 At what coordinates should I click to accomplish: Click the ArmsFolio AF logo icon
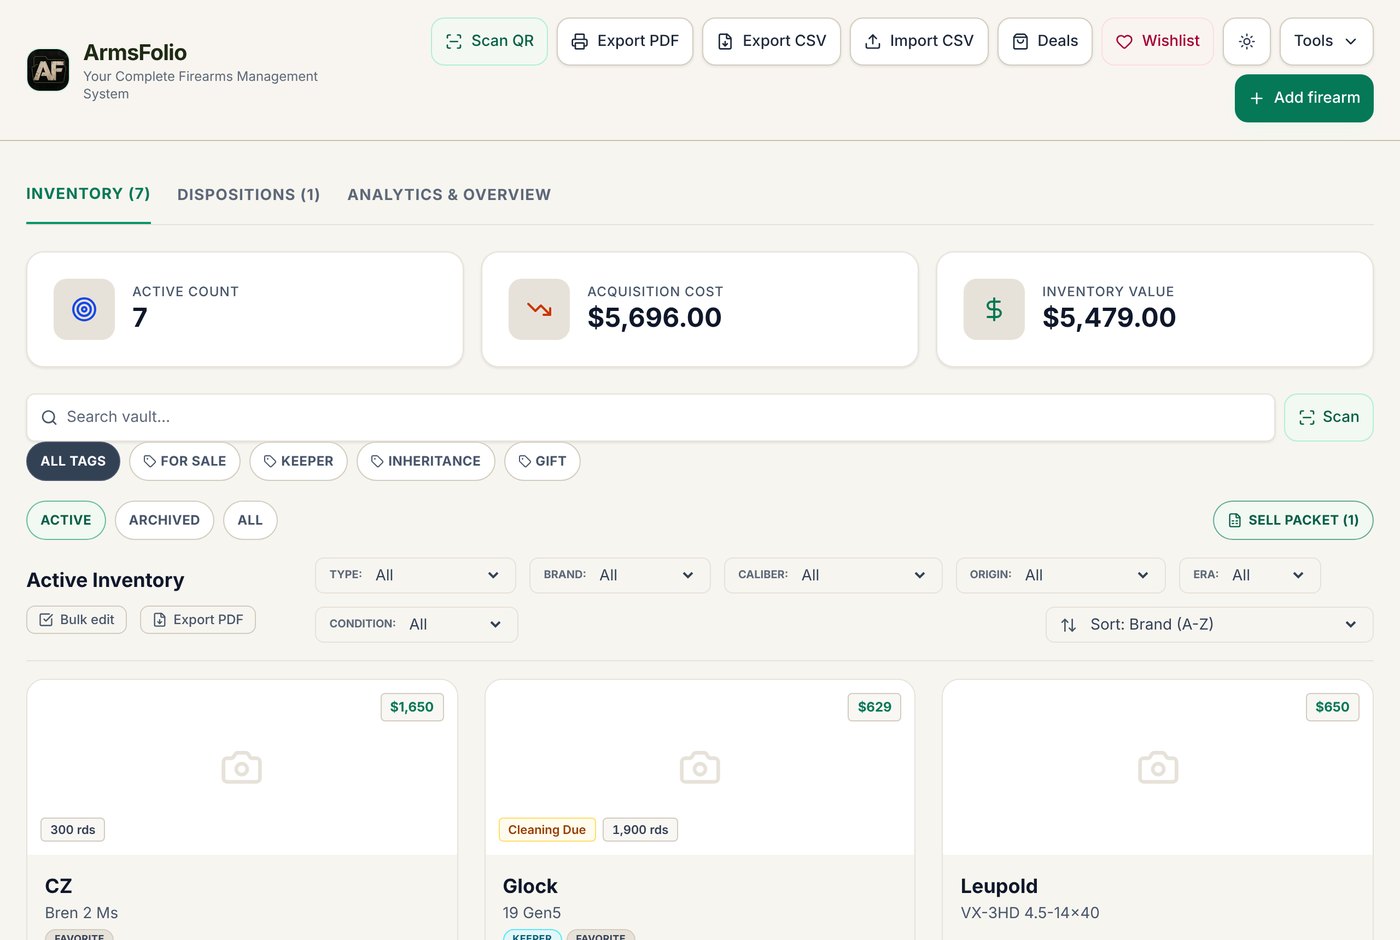pos(48,70)
